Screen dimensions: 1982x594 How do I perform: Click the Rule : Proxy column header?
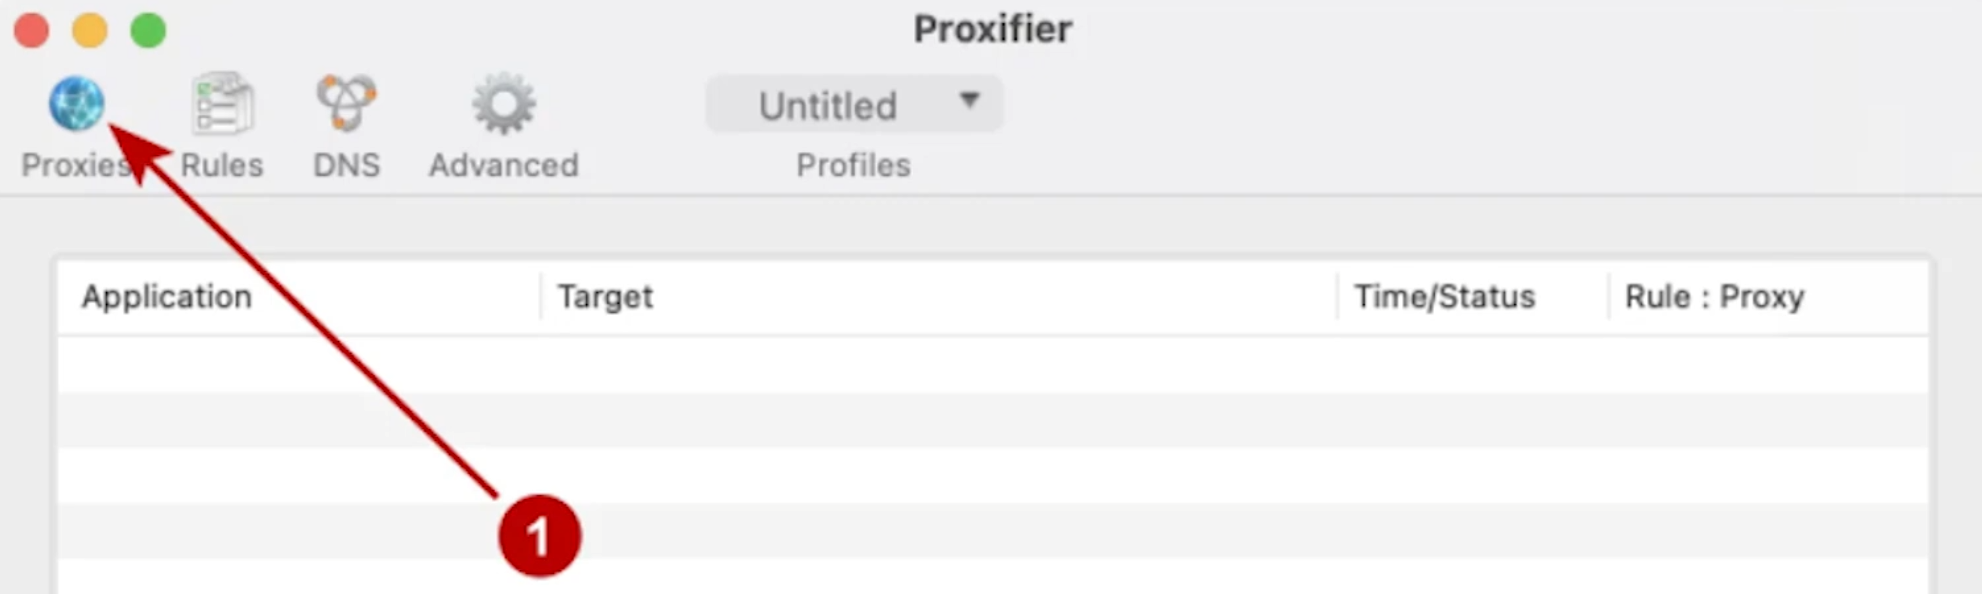click(x=1712, y=296)
